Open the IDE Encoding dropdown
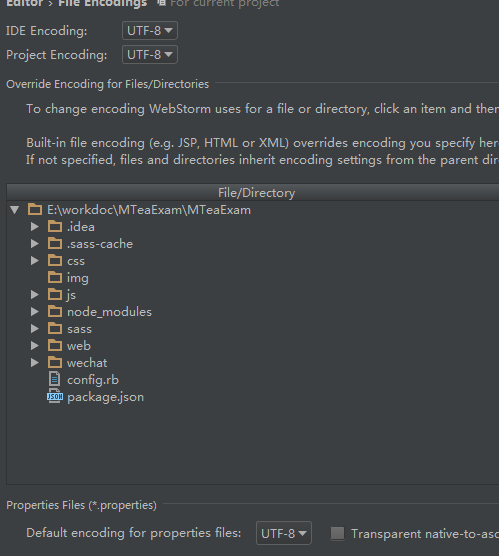The width and height of the screenshot is (499, 556). pos(150,30)
